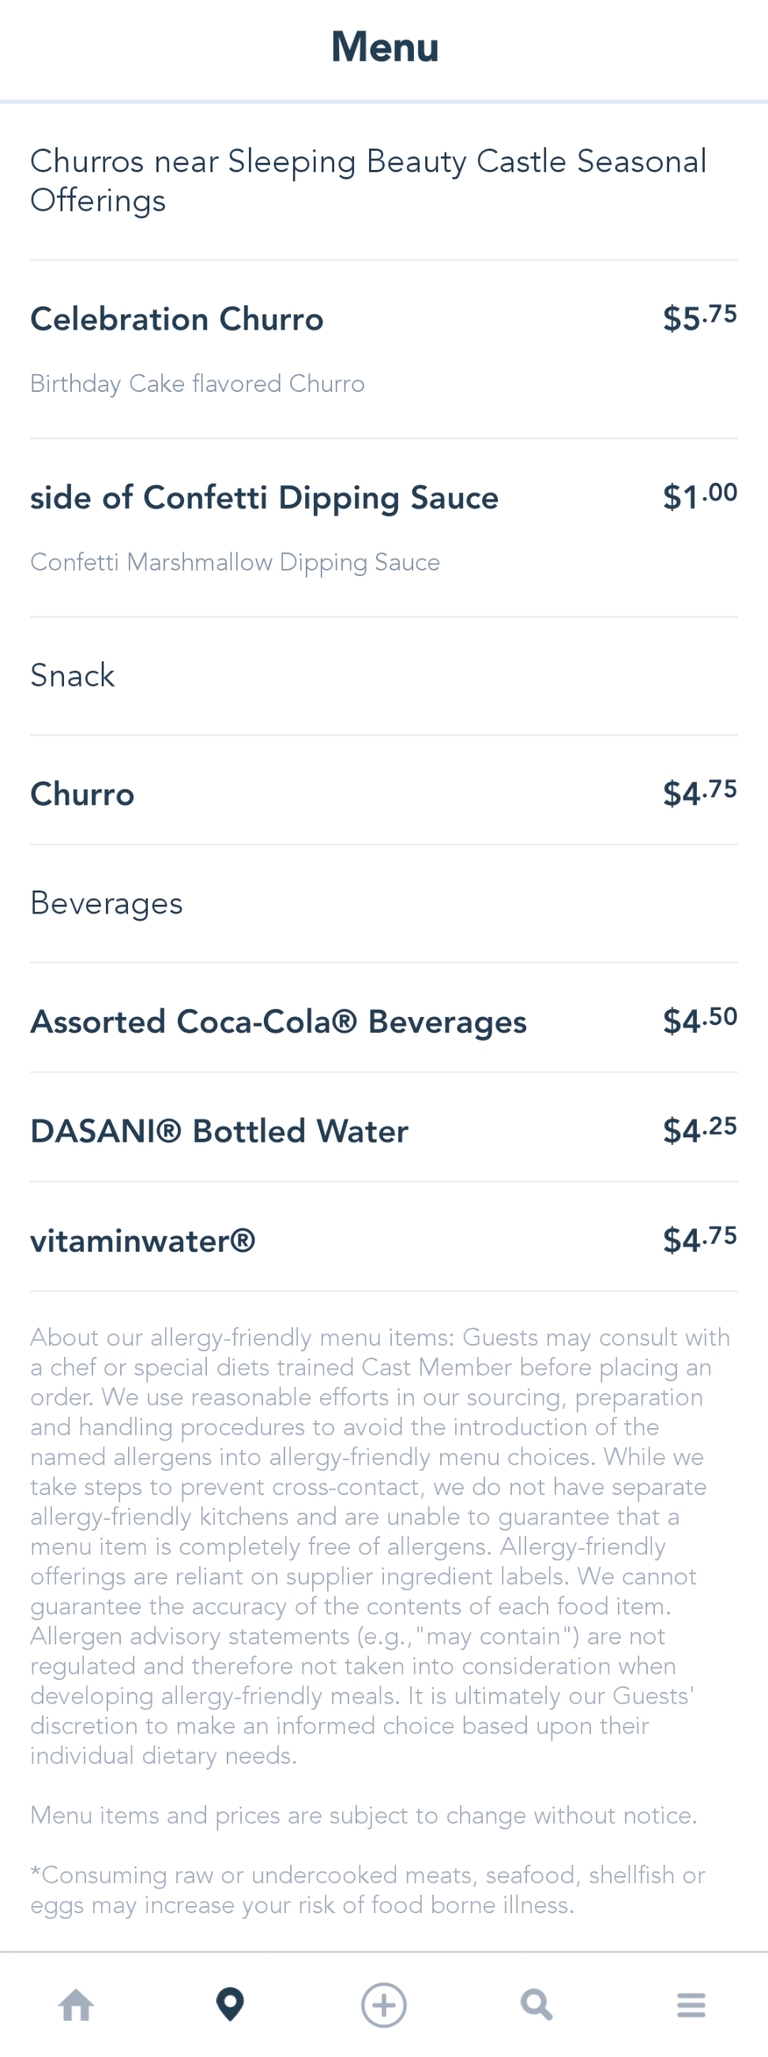Open the hamburger menu icon
The width and height of the screenshot is (768, 2057).
[691, 2004]
